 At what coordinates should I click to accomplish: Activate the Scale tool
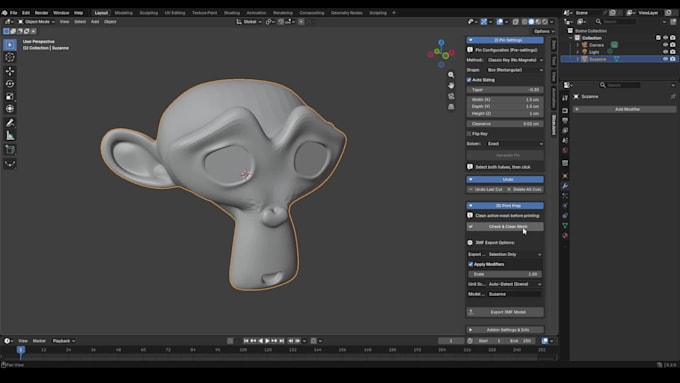tap(10, 96)
